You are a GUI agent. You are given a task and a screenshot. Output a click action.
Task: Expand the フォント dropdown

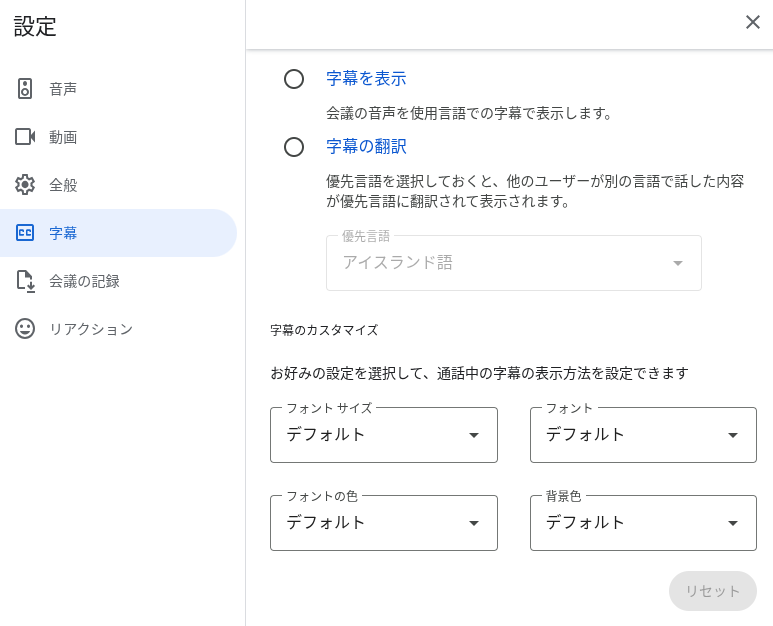click(x=643, y=435)
